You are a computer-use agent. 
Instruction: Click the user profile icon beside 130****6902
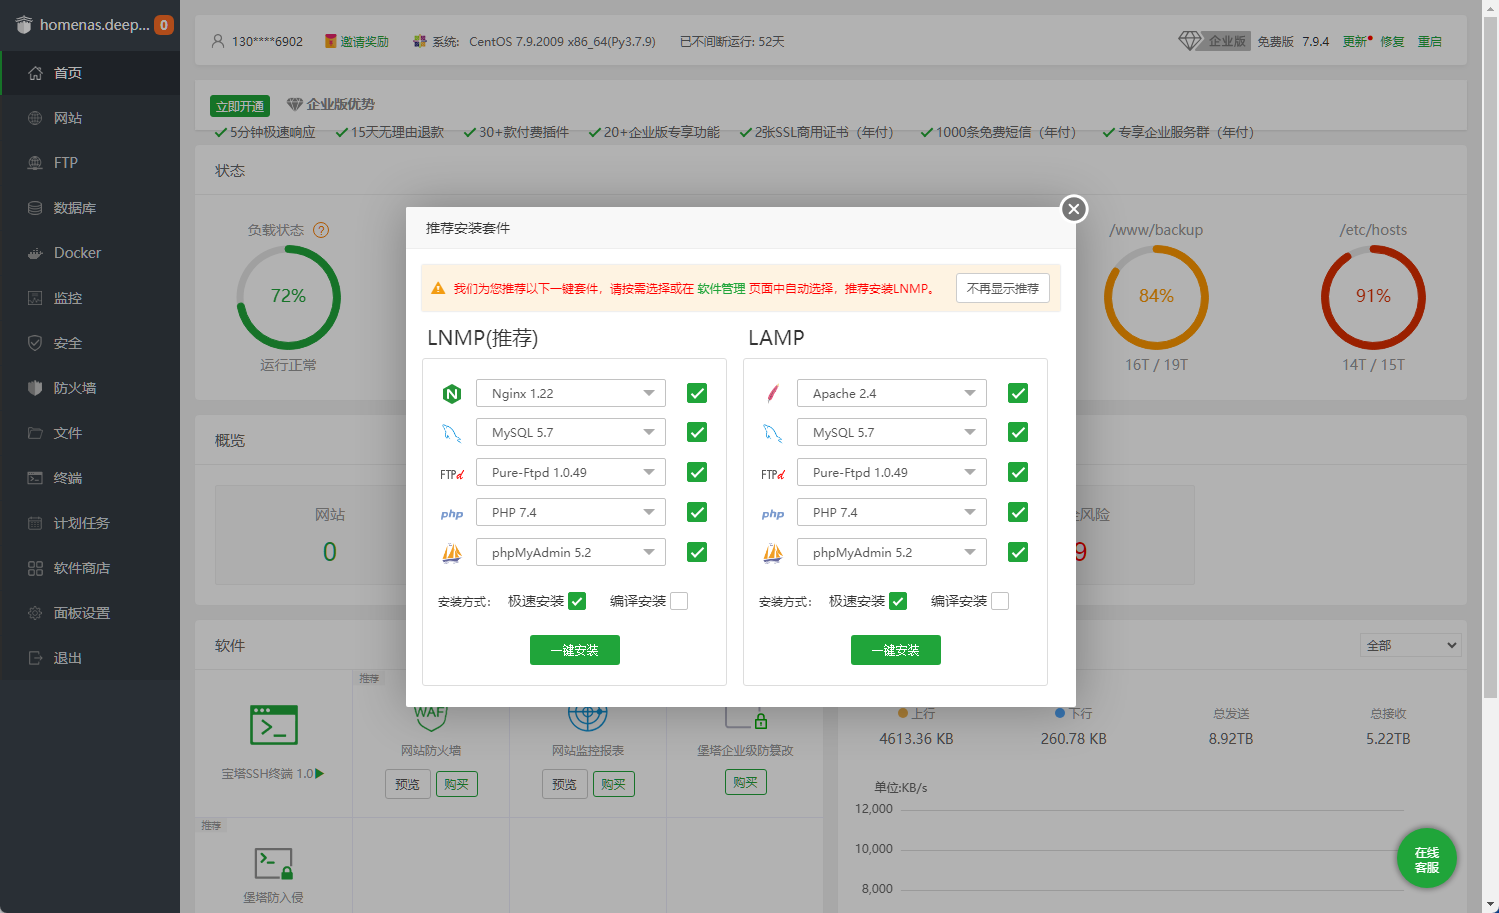pos(218,41)
